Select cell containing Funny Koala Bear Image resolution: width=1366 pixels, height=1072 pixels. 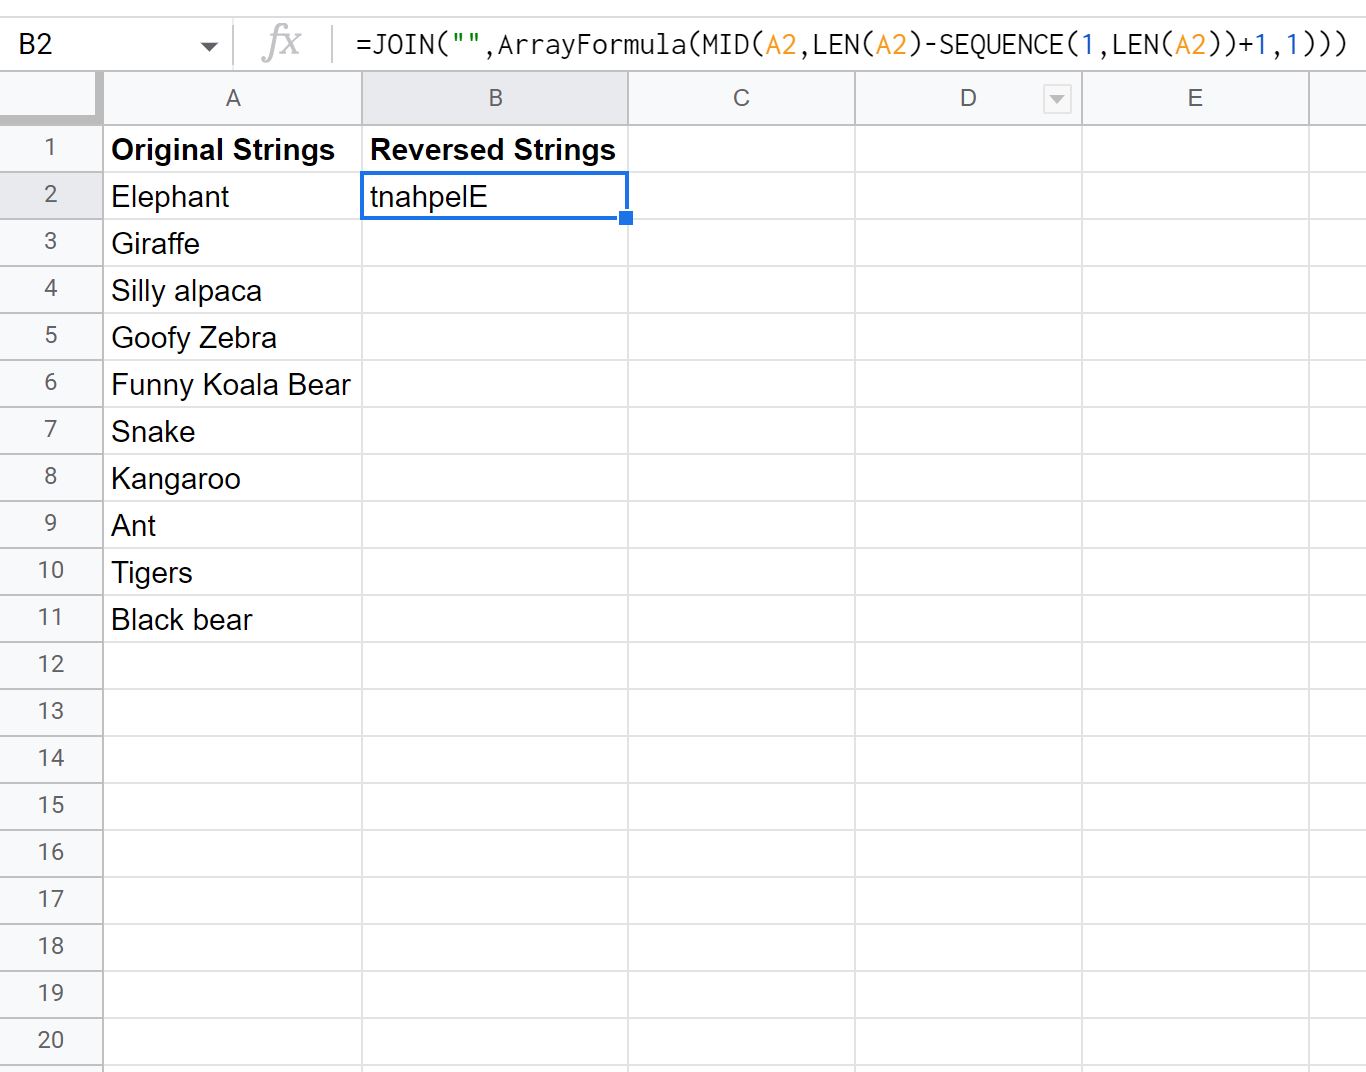click(x=232, y=384)
